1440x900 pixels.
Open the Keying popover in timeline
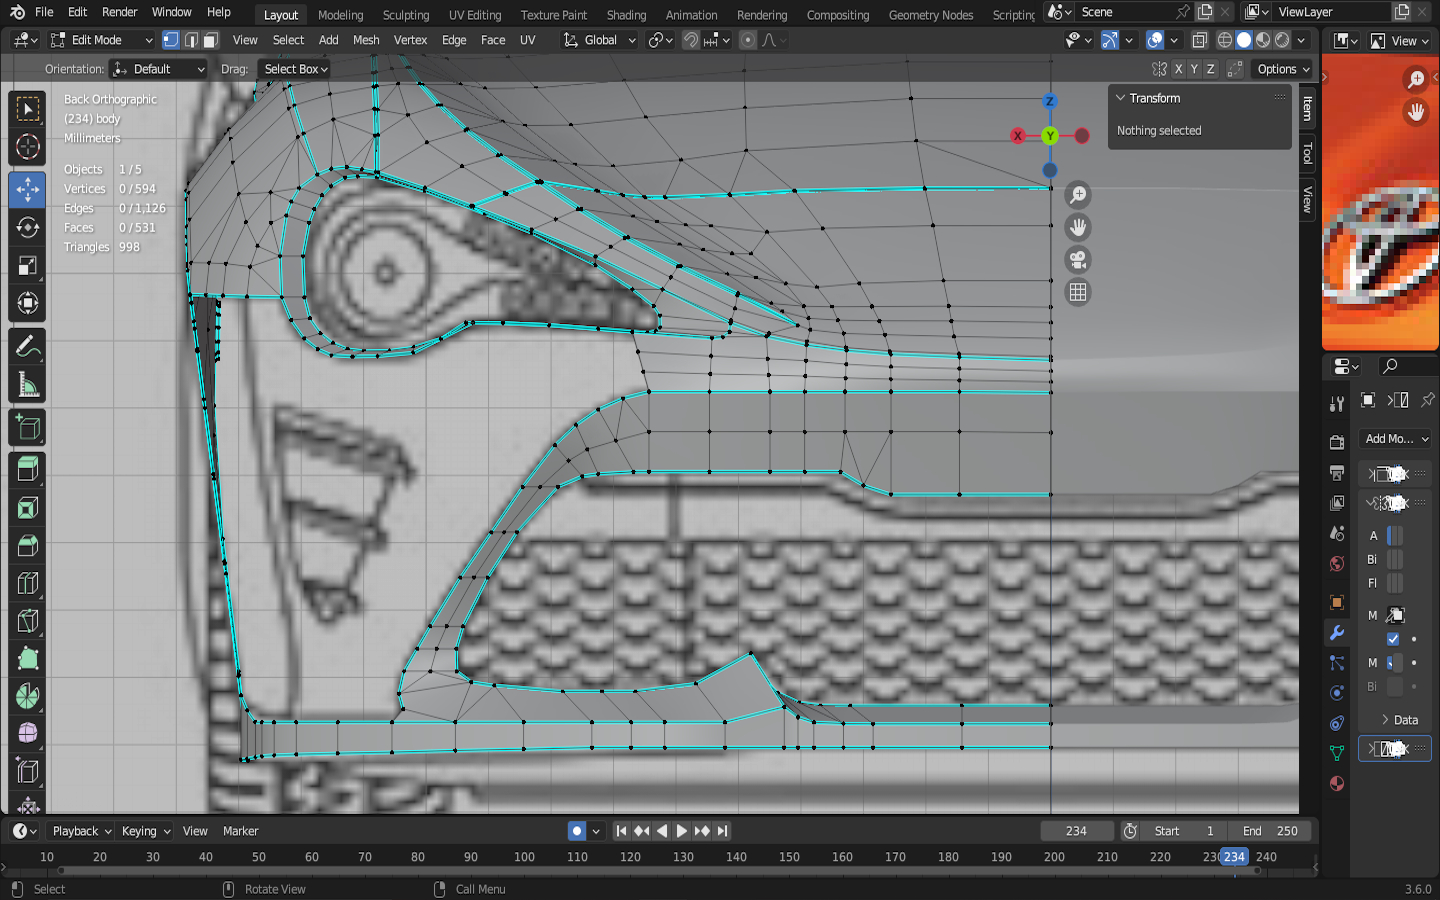pyautogui.click(x=145, y=831)
